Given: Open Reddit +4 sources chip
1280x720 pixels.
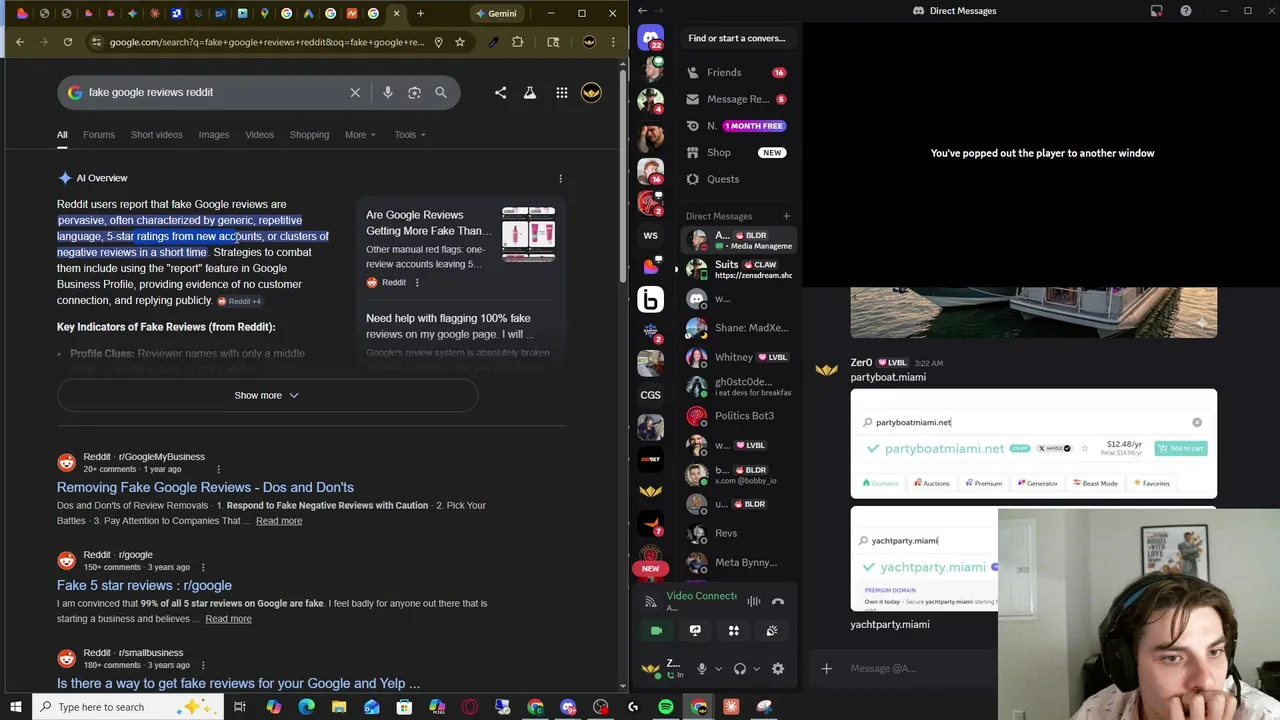Looking at the screenshot, I should pyautogui.click(x=240, y=301).
